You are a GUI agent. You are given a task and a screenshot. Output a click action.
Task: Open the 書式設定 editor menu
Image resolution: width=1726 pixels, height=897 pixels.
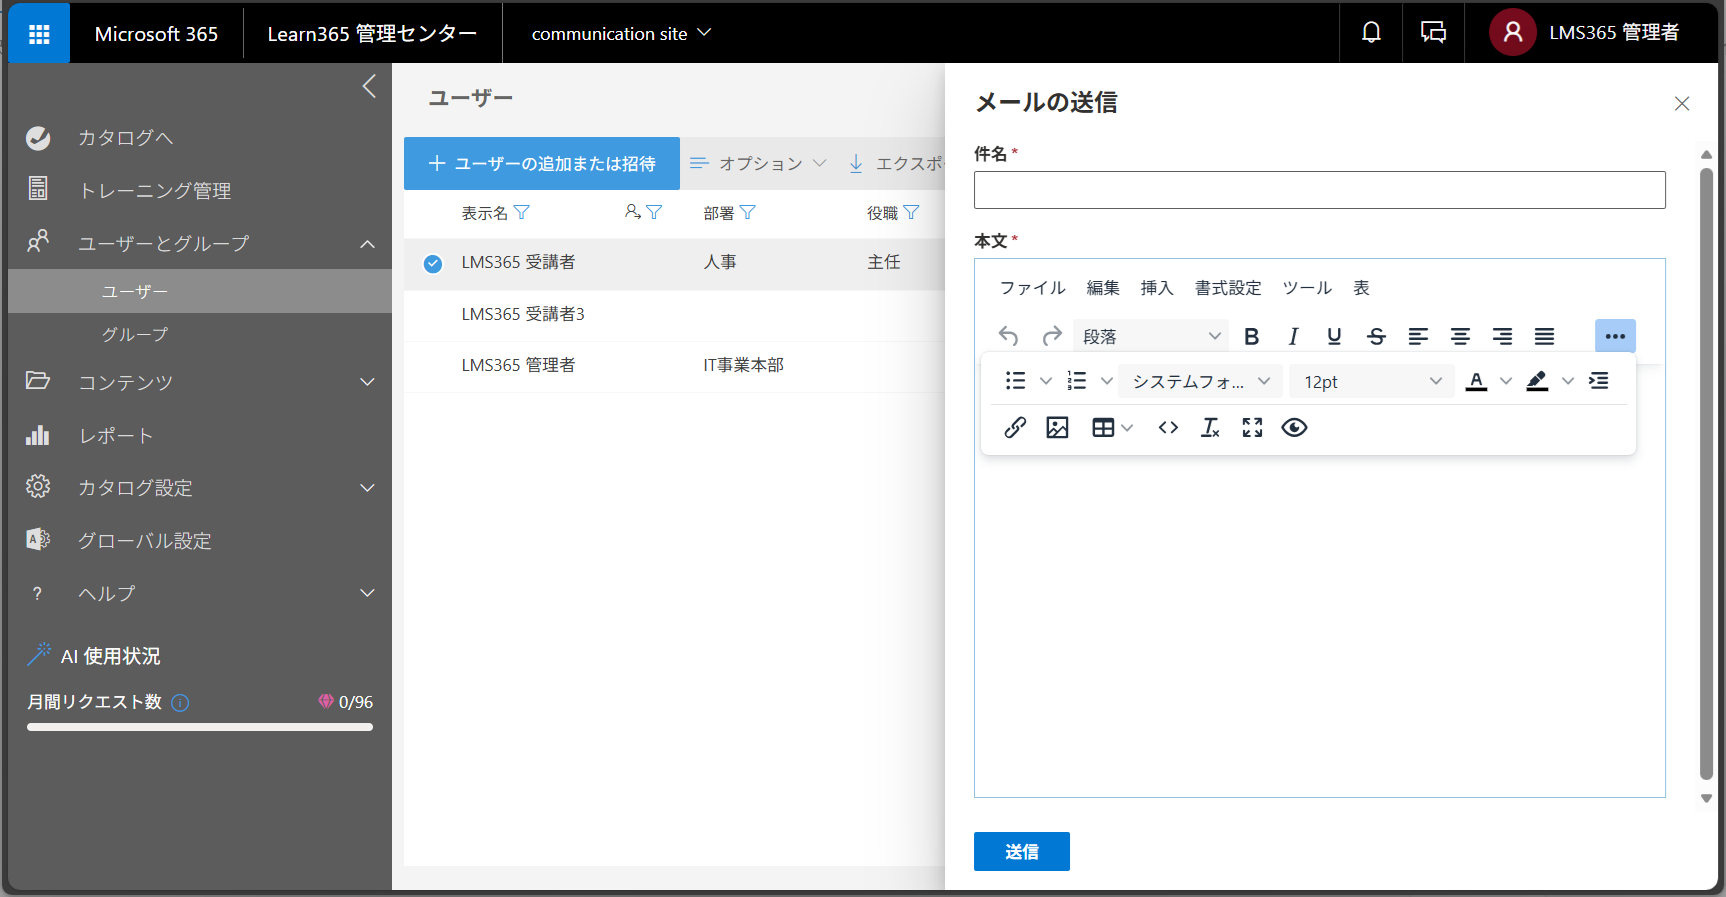(x=1228, y=288)
